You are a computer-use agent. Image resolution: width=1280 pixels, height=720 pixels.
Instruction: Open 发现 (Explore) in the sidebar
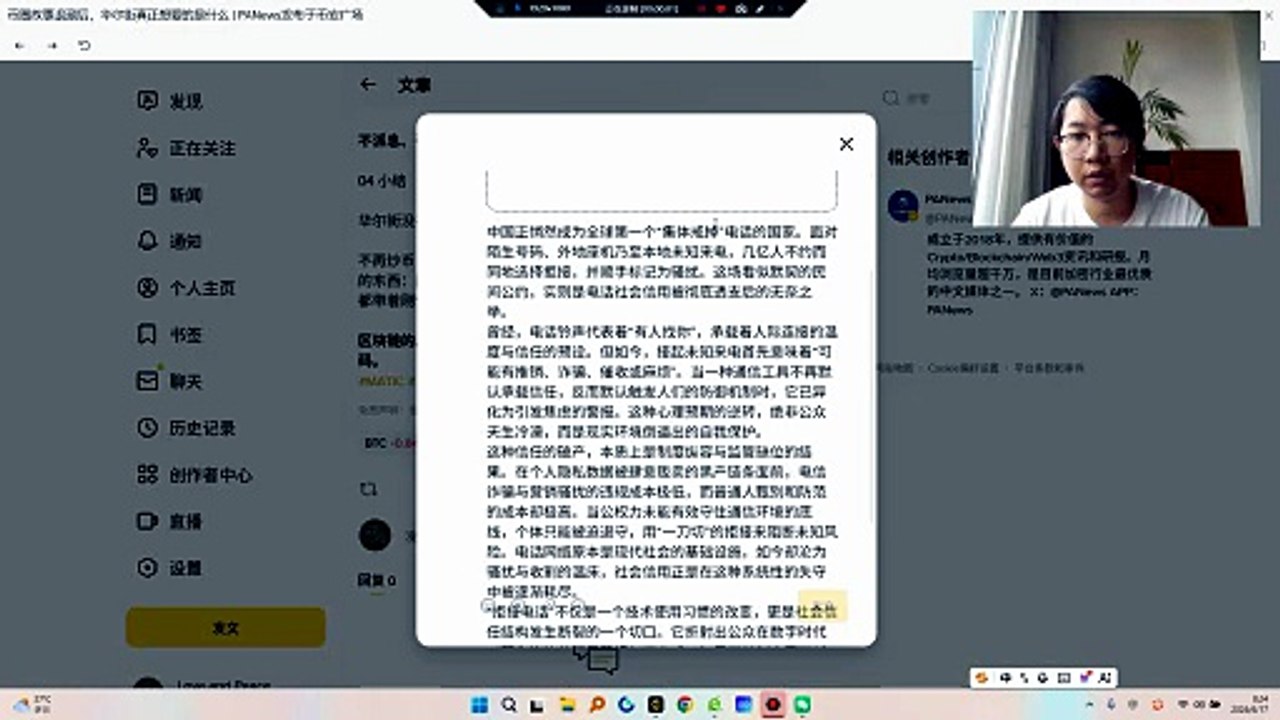[x=170, y=101]
